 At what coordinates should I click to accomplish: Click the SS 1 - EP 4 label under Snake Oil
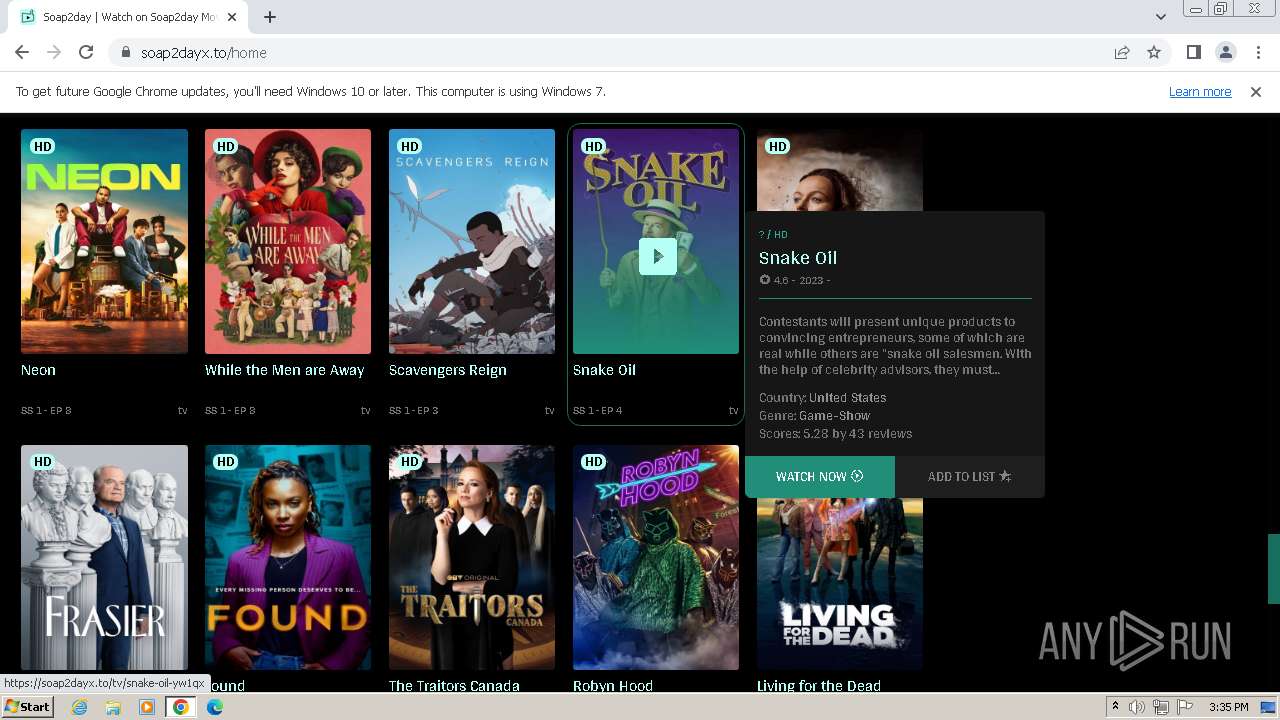pyautogui.click(x=598, y=411)
